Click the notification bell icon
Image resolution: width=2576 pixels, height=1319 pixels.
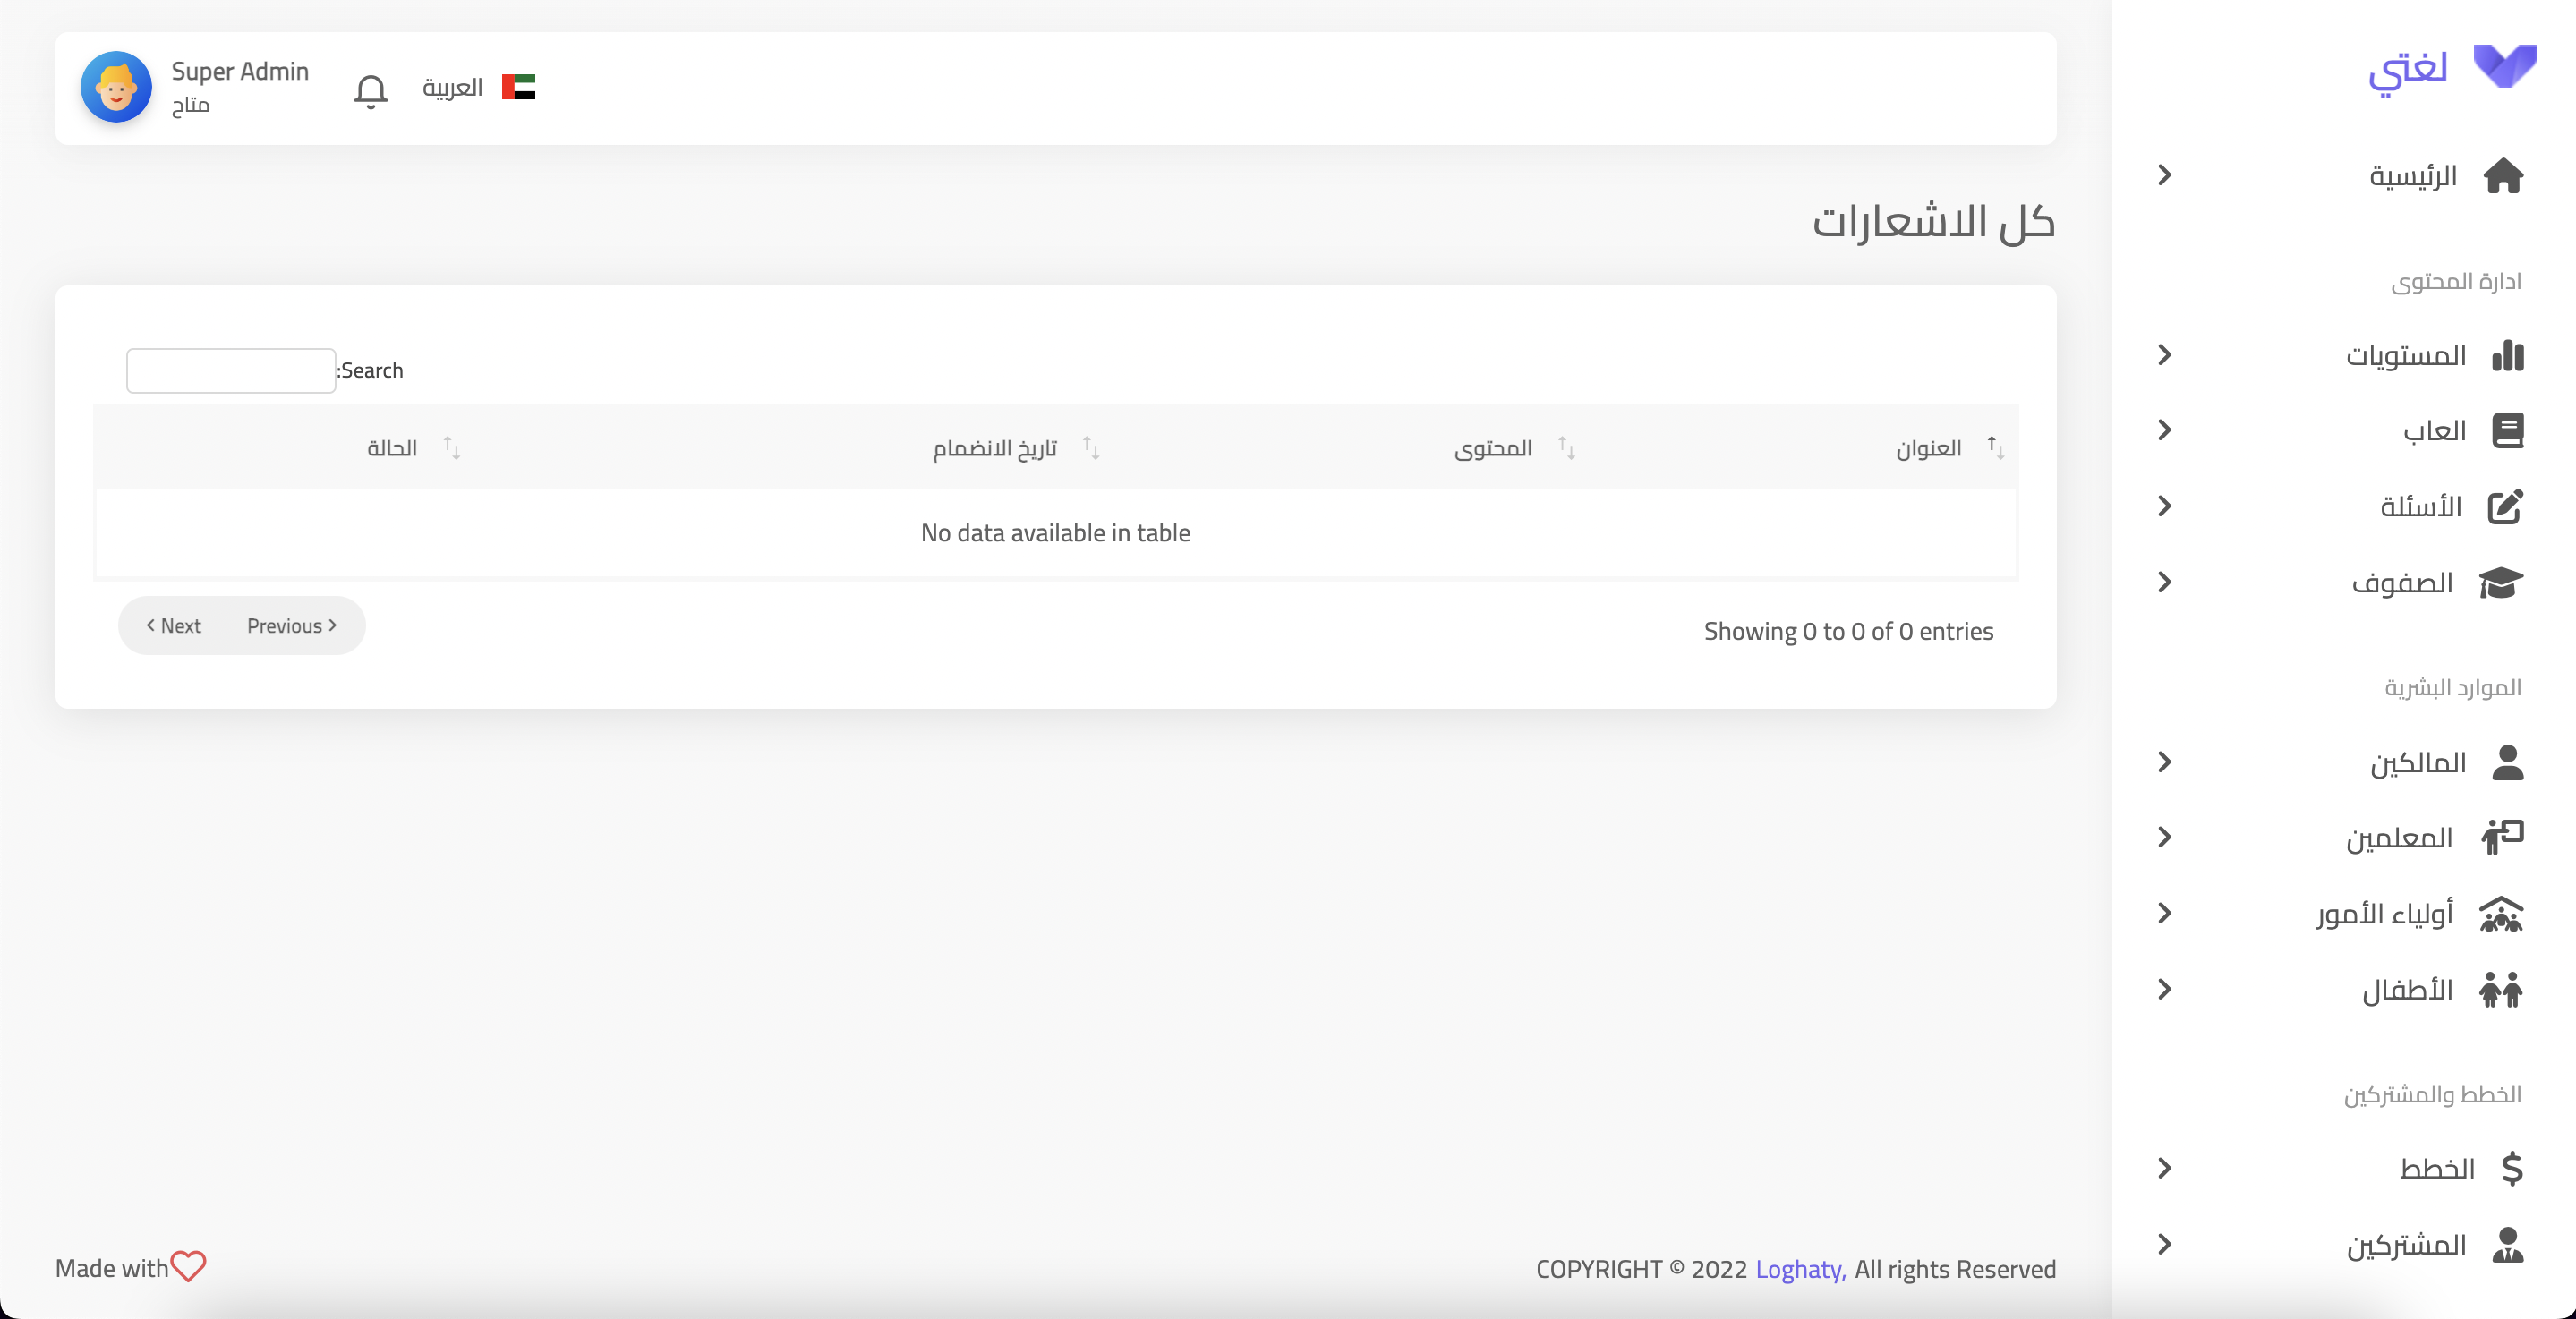pyautogui.click(x=370, y=91)
